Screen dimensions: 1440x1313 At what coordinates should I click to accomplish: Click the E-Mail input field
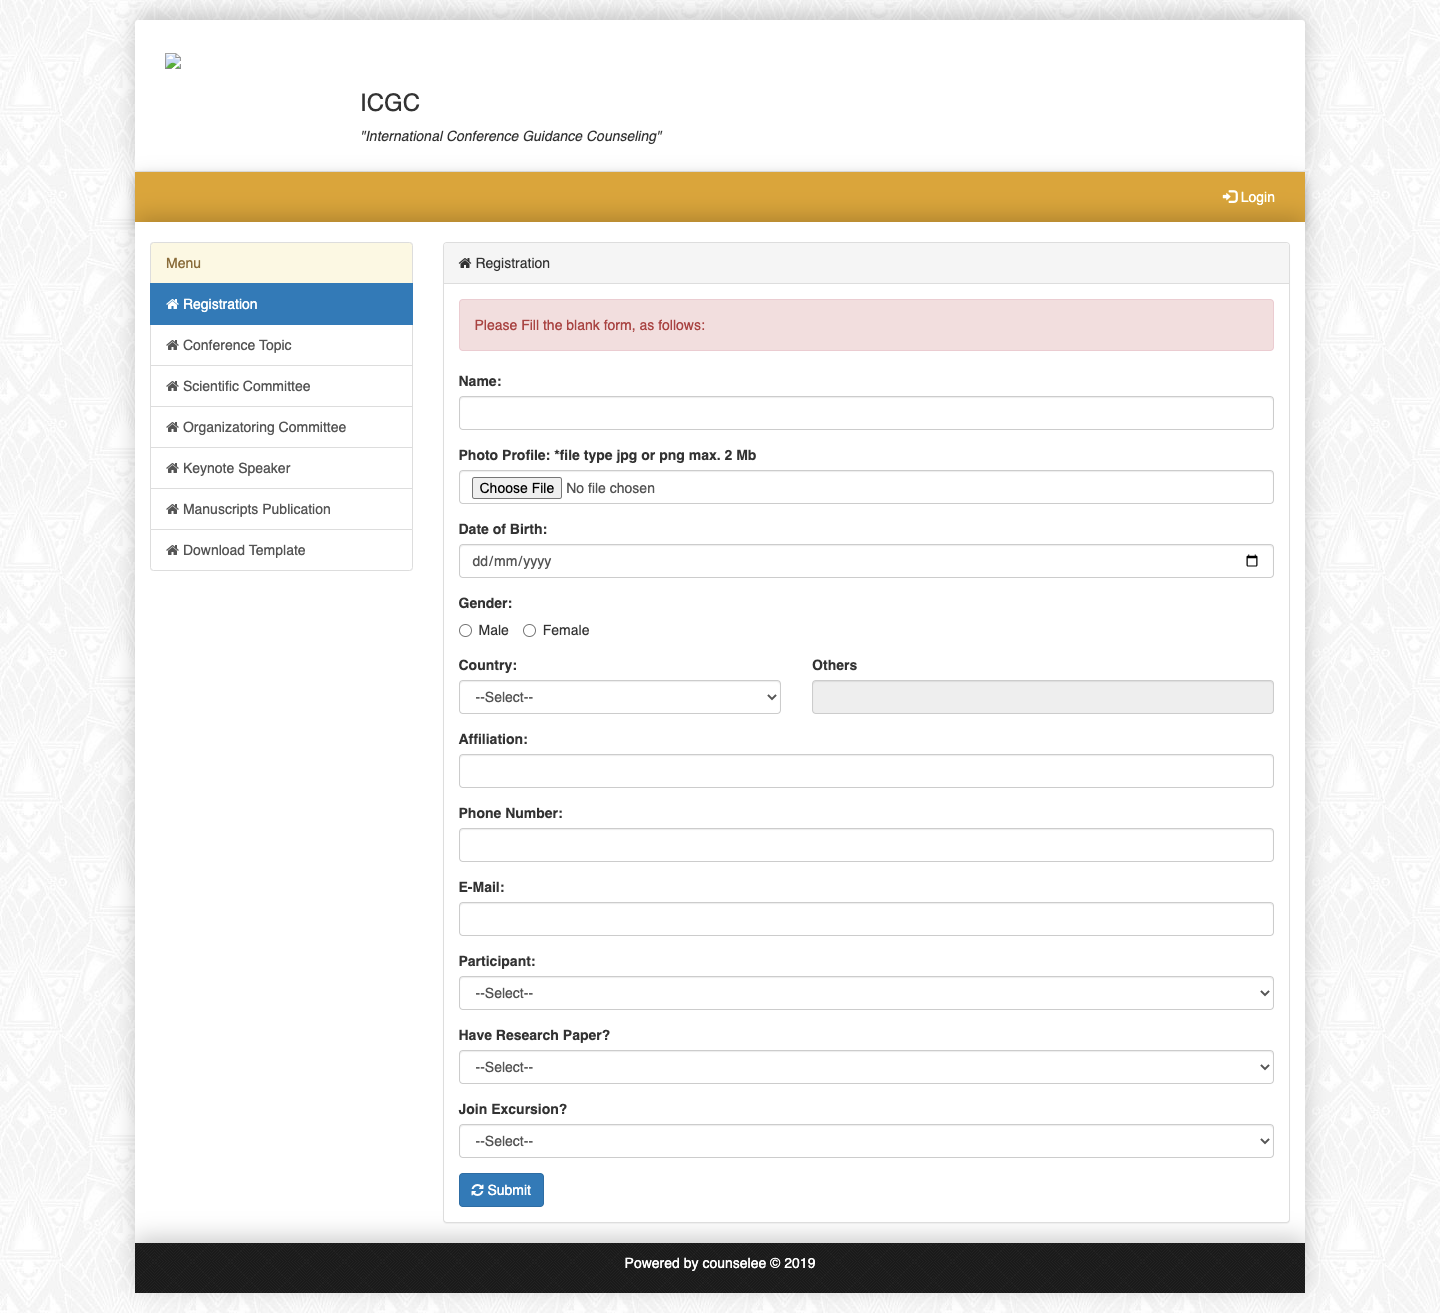(866, 919)
